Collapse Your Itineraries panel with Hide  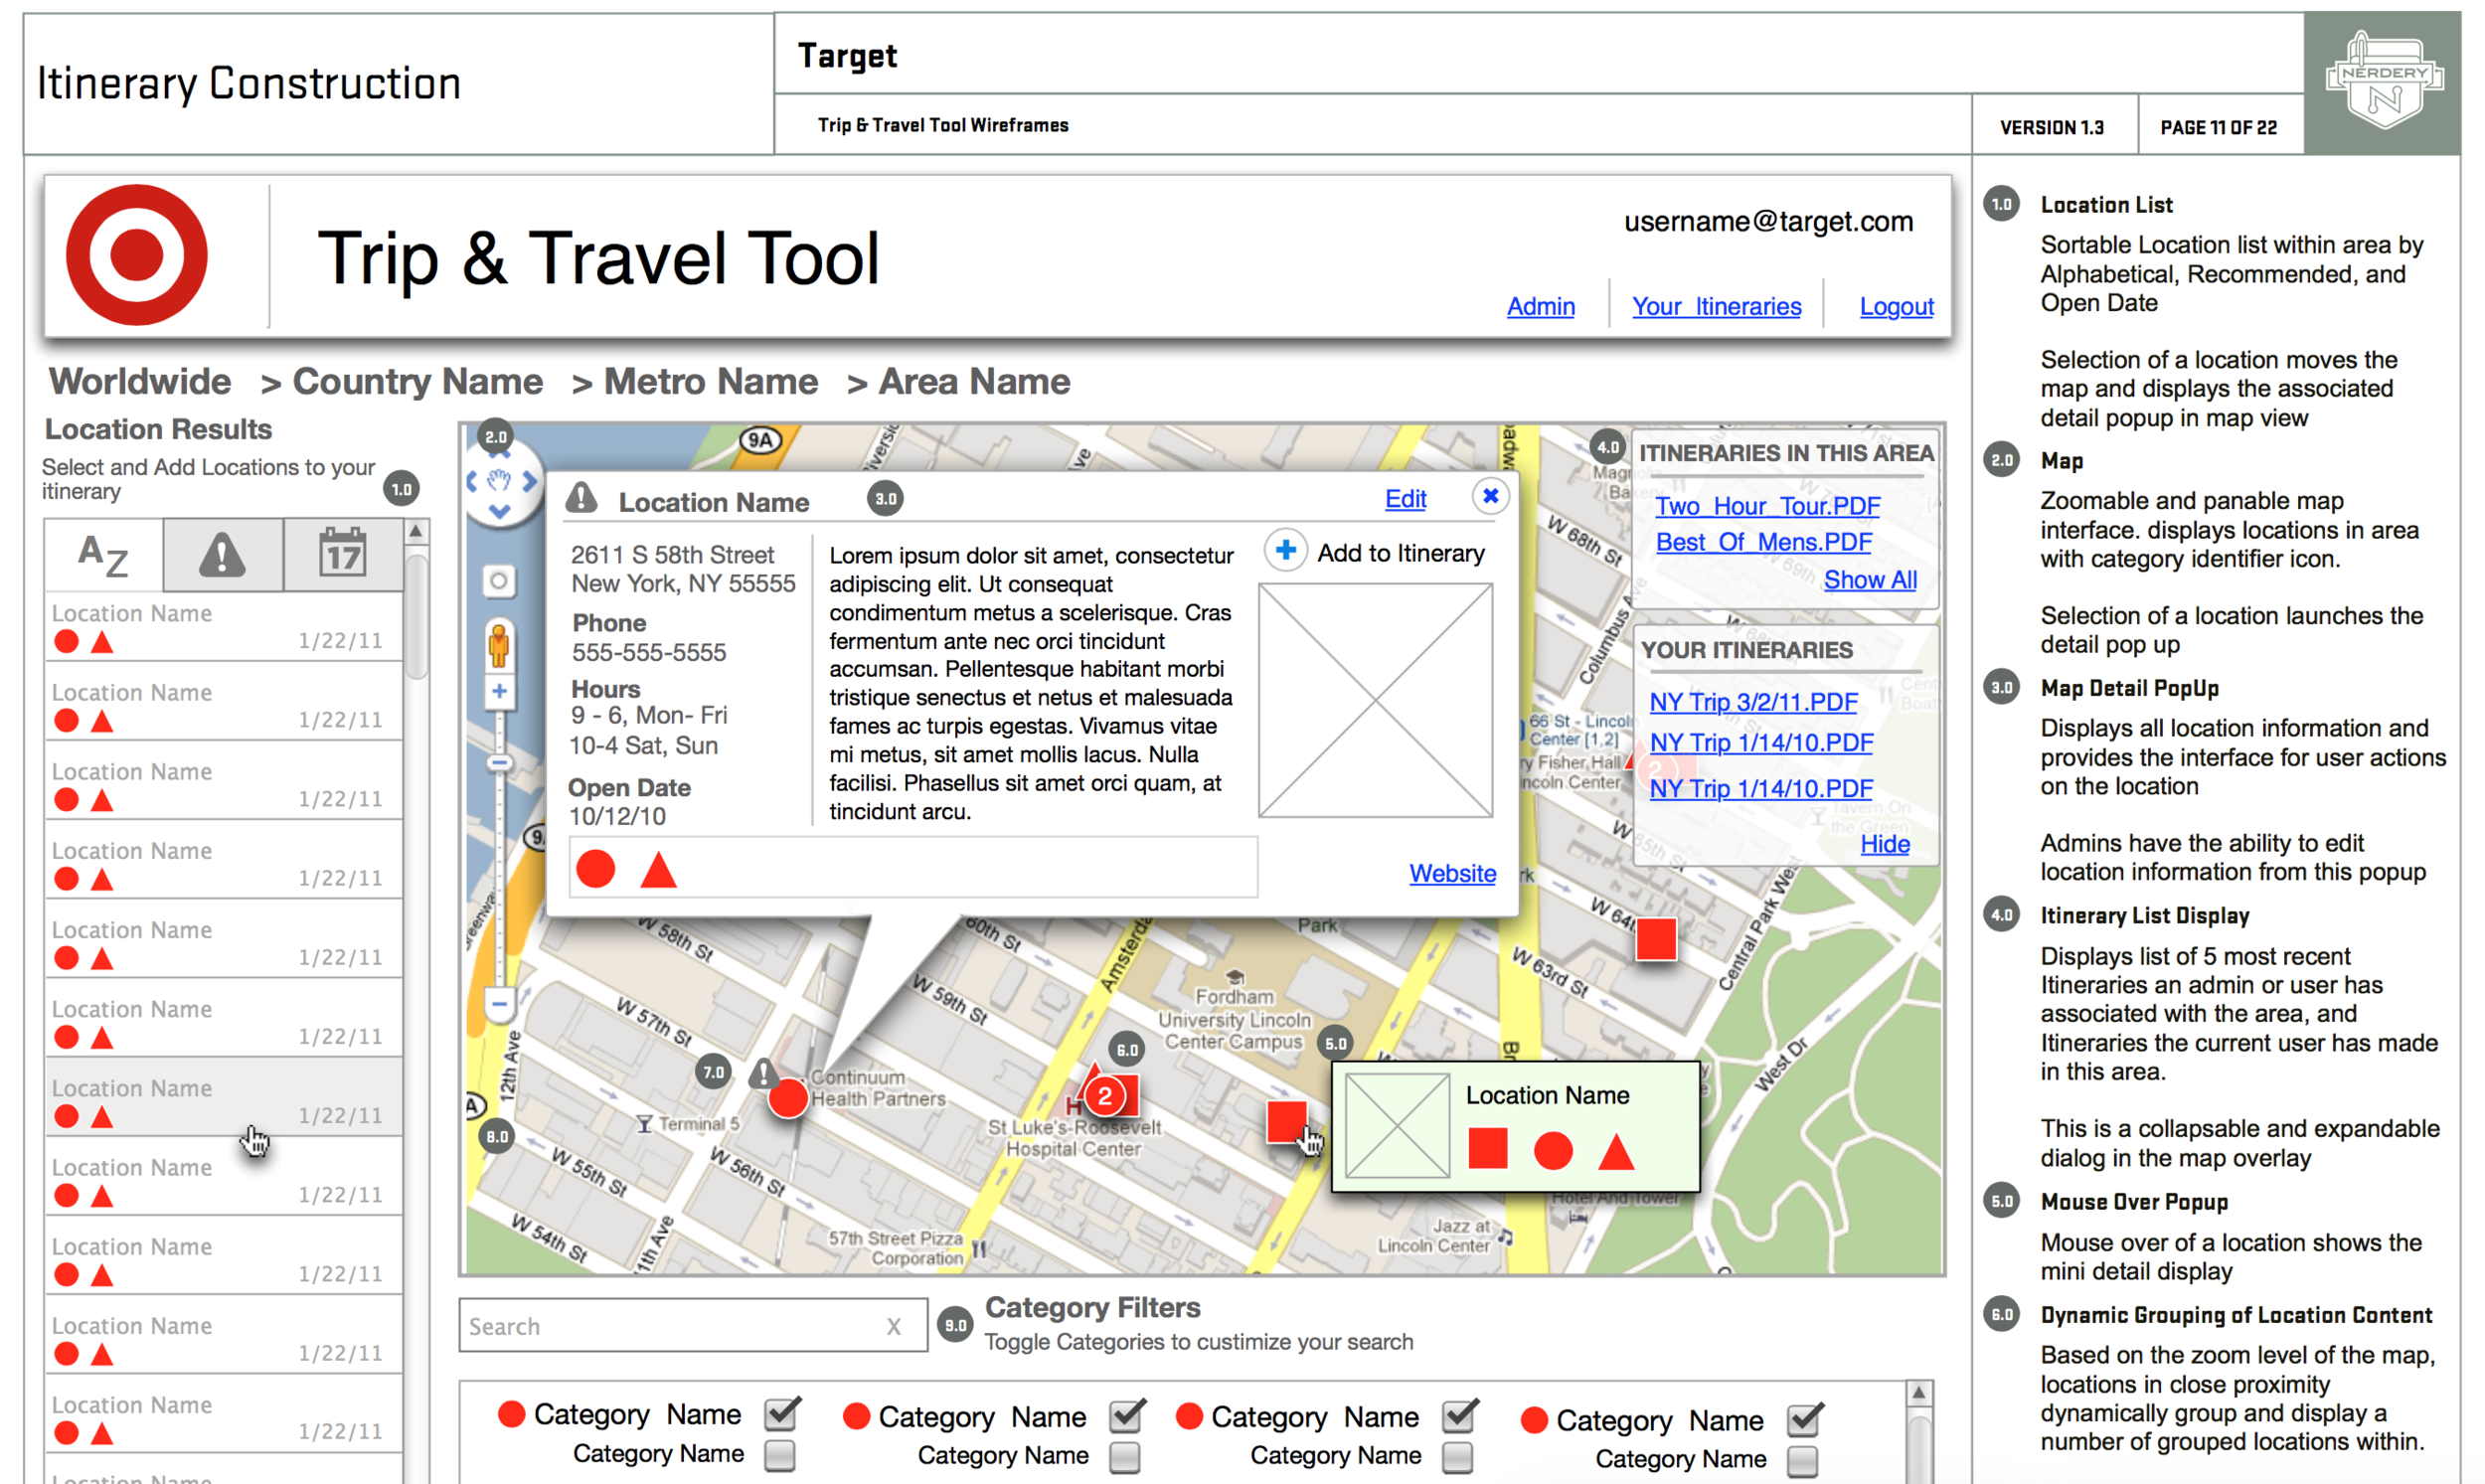point(1885,844)
